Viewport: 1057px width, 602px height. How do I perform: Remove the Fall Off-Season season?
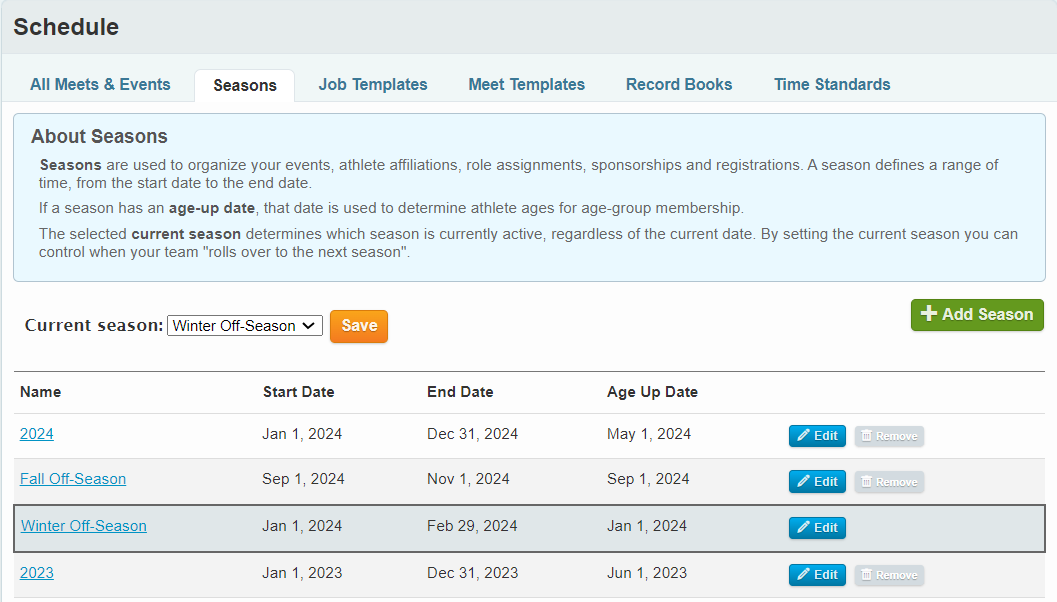(889, 482)
